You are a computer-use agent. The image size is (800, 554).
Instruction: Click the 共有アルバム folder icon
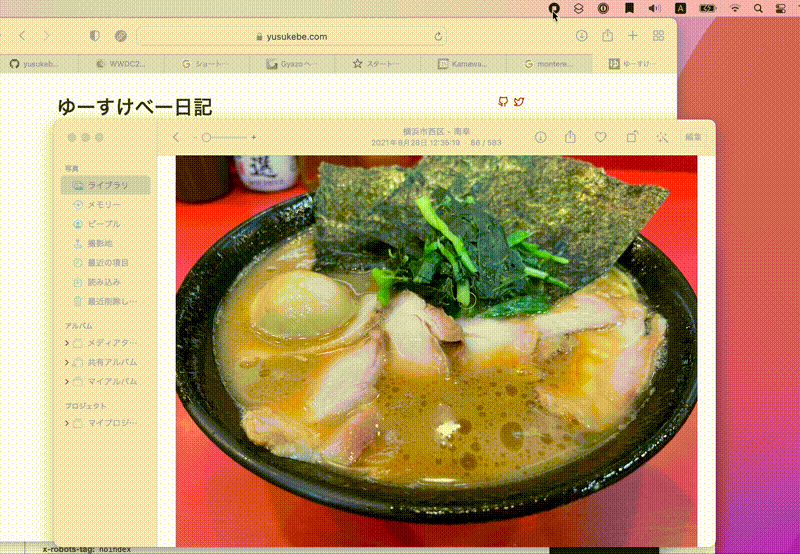click(x=78, y=363)
